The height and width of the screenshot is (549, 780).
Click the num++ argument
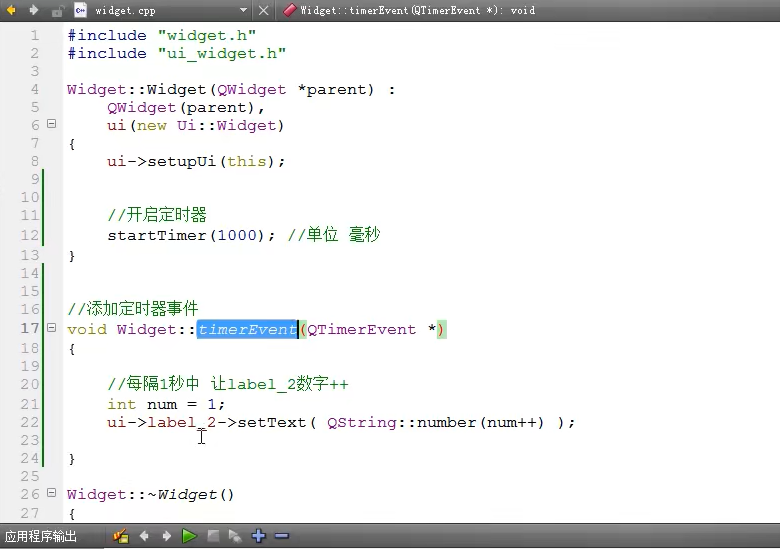point(512,423)
